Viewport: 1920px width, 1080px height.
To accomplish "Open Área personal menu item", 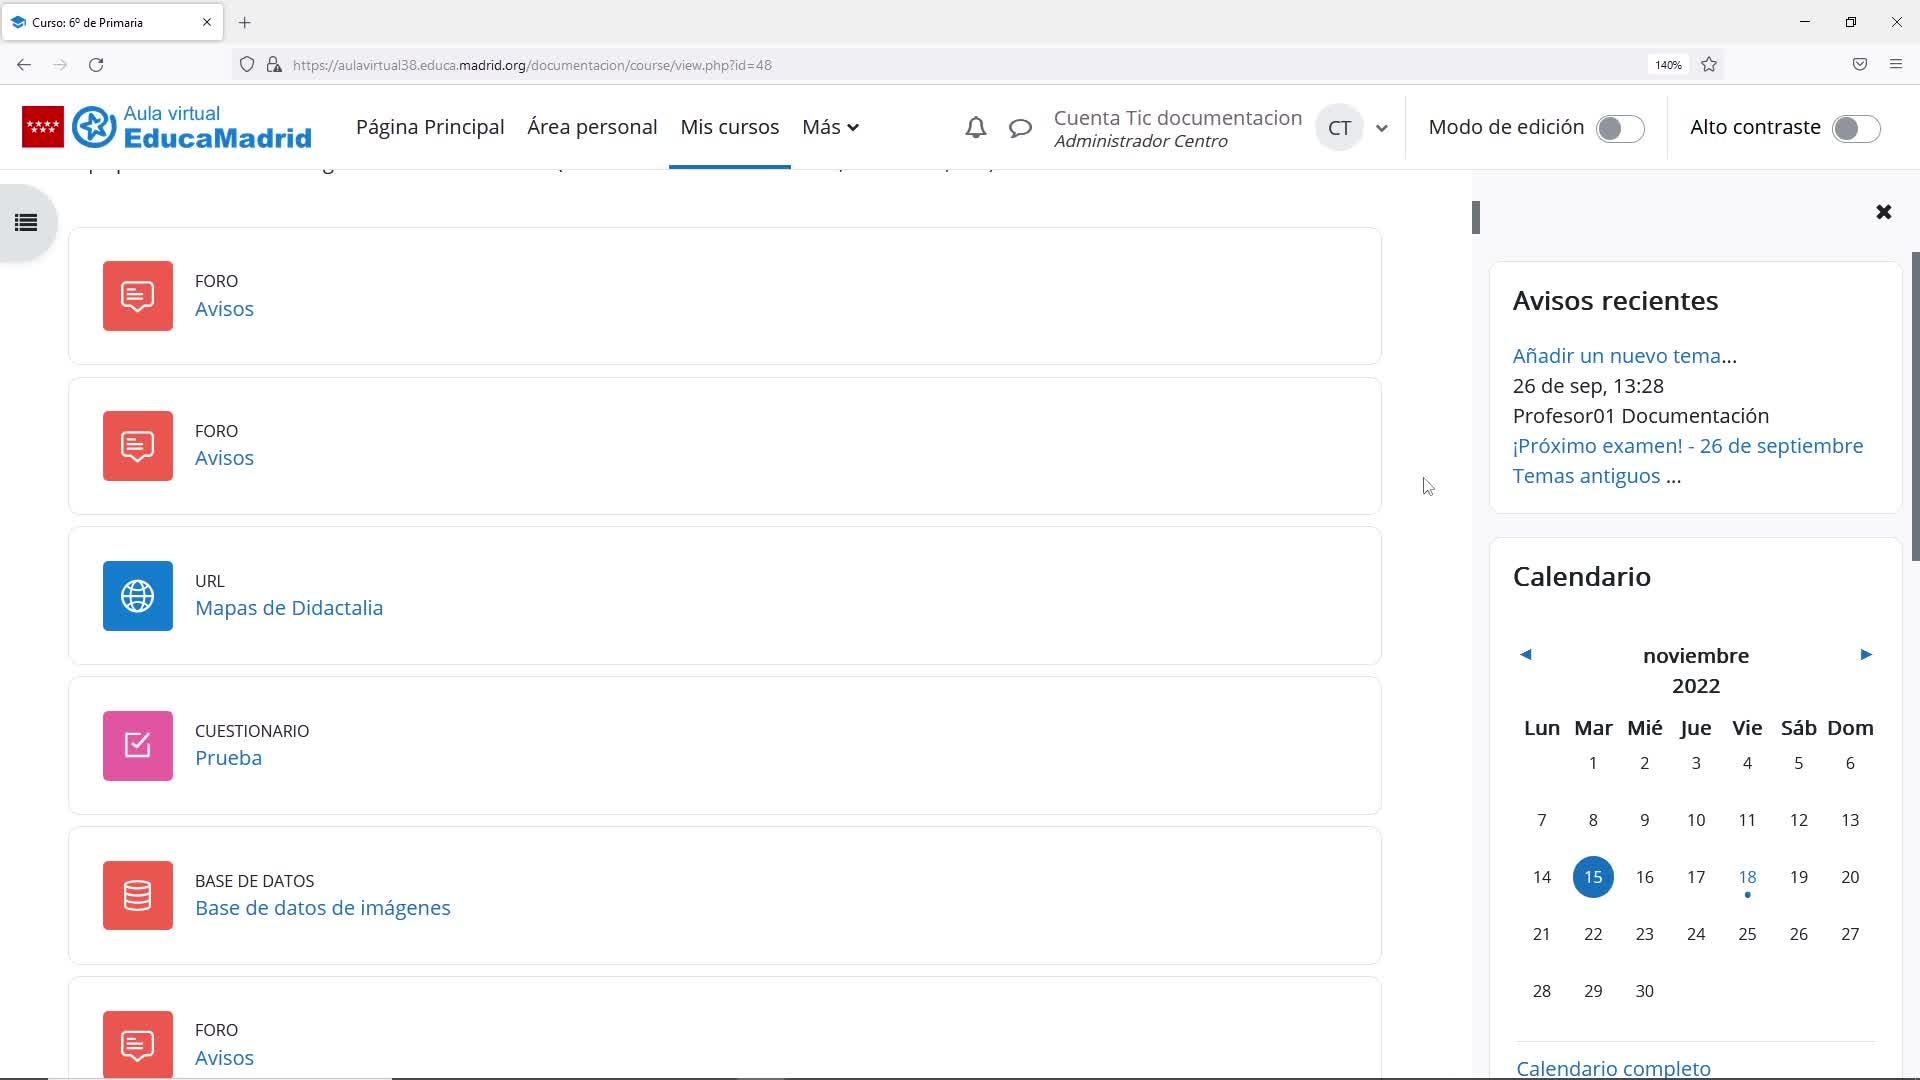I will pyautogui.click(x=592, y=127).
